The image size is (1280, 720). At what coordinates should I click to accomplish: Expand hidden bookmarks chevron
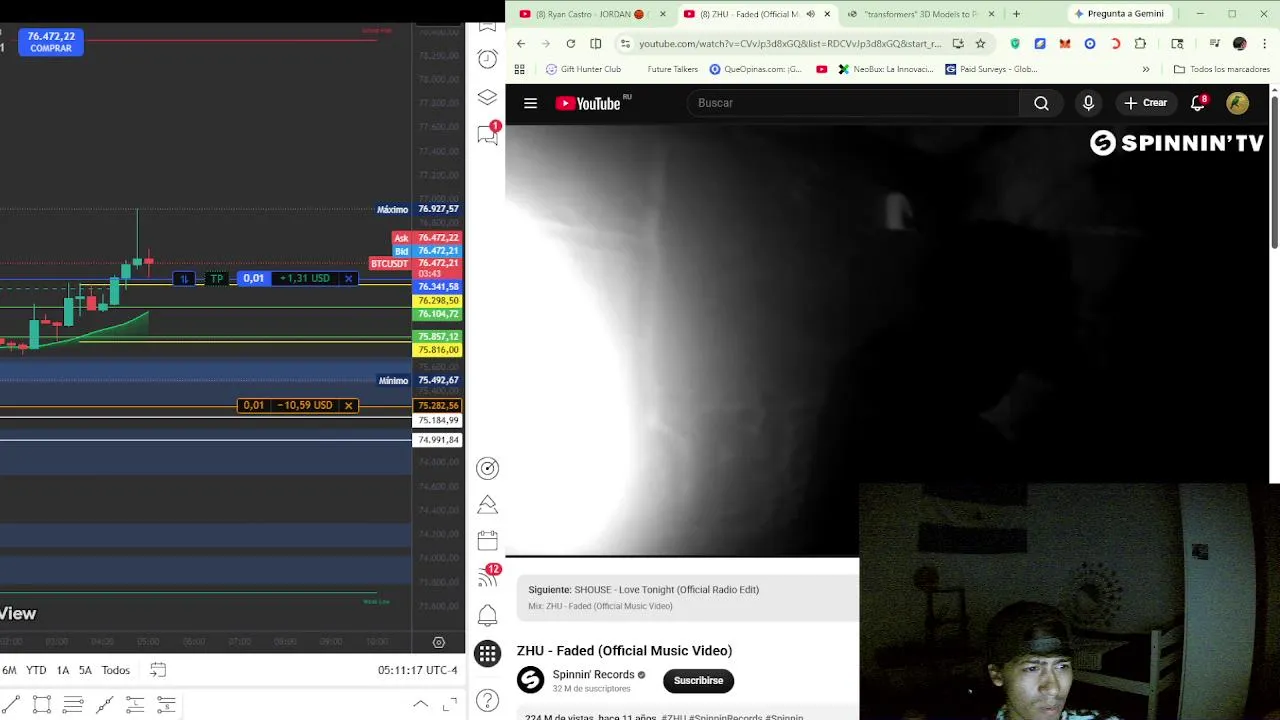(1146, 69)
